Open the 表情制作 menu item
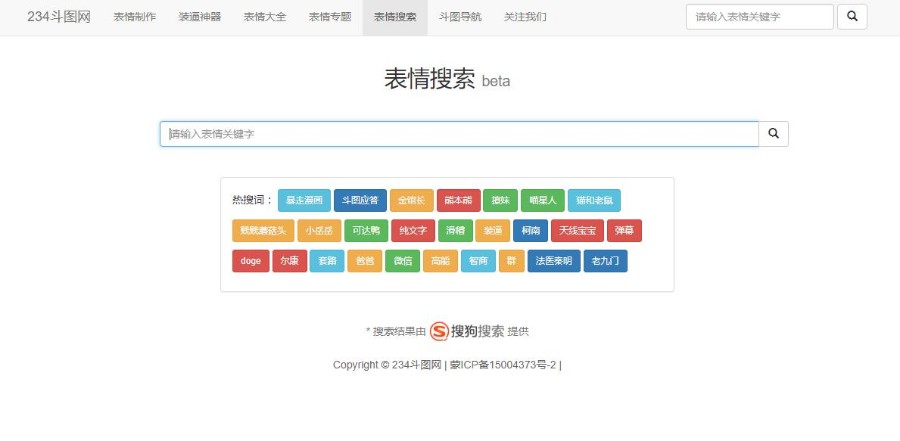The height and width of the screenshot is (441, 900). (x=134, y=17)
